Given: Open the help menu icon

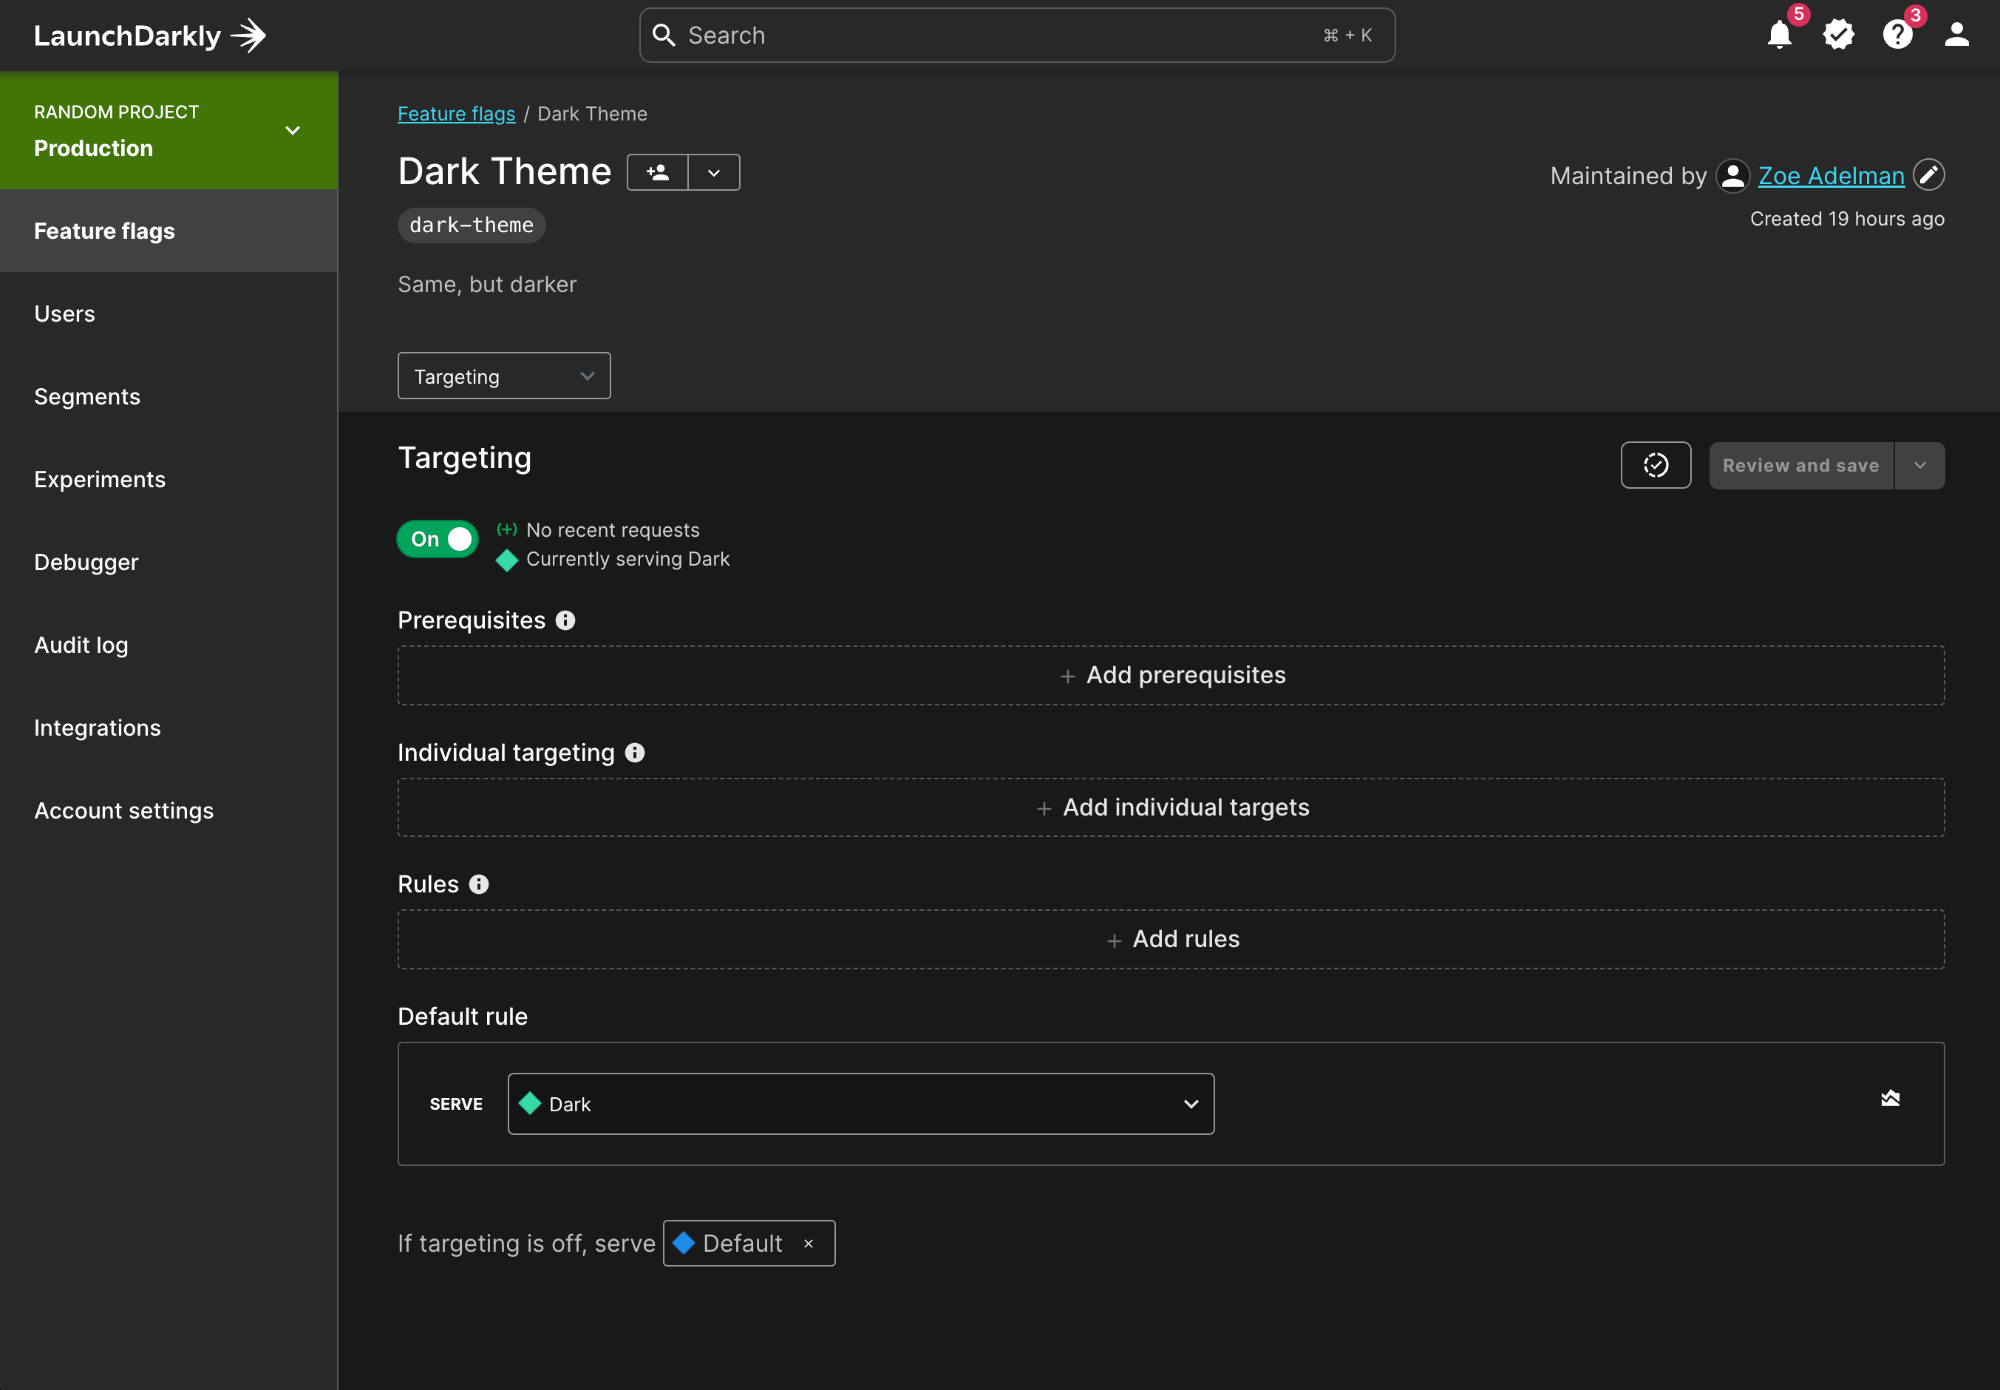Looking at the screenshot, I should click(1898, 35).
